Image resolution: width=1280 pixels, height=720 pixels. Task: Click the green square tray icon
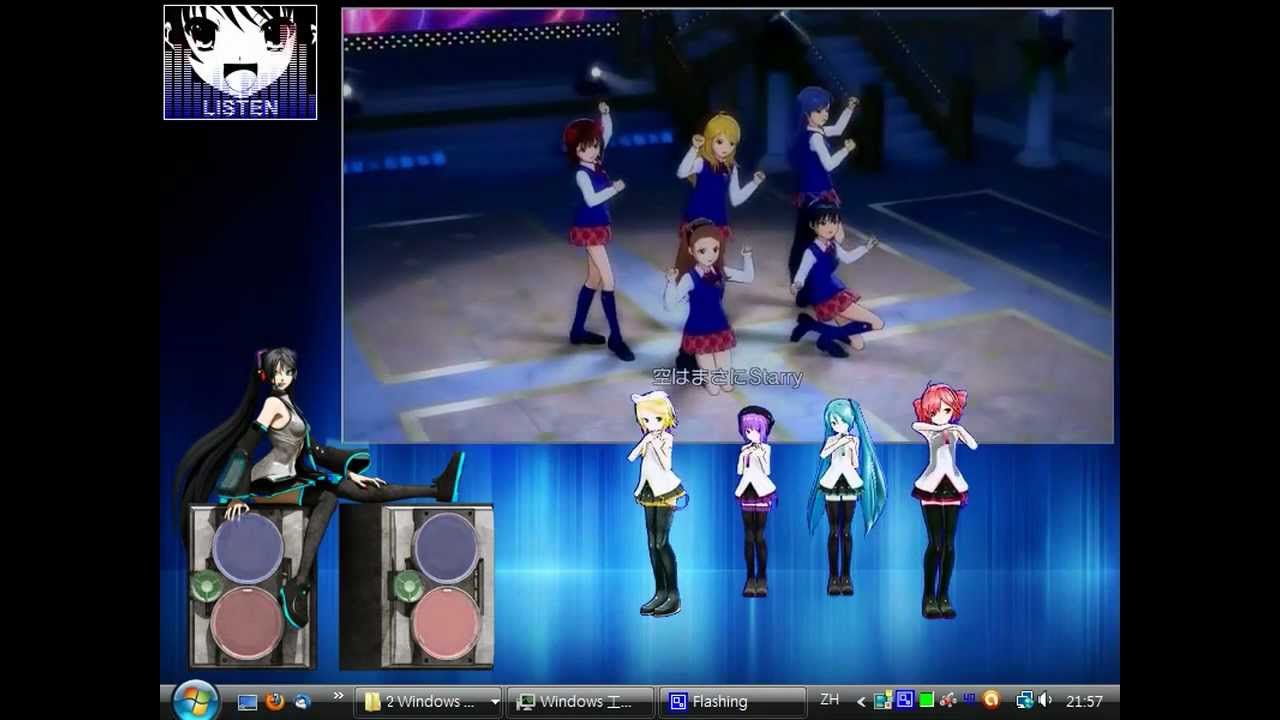point(927,701)
